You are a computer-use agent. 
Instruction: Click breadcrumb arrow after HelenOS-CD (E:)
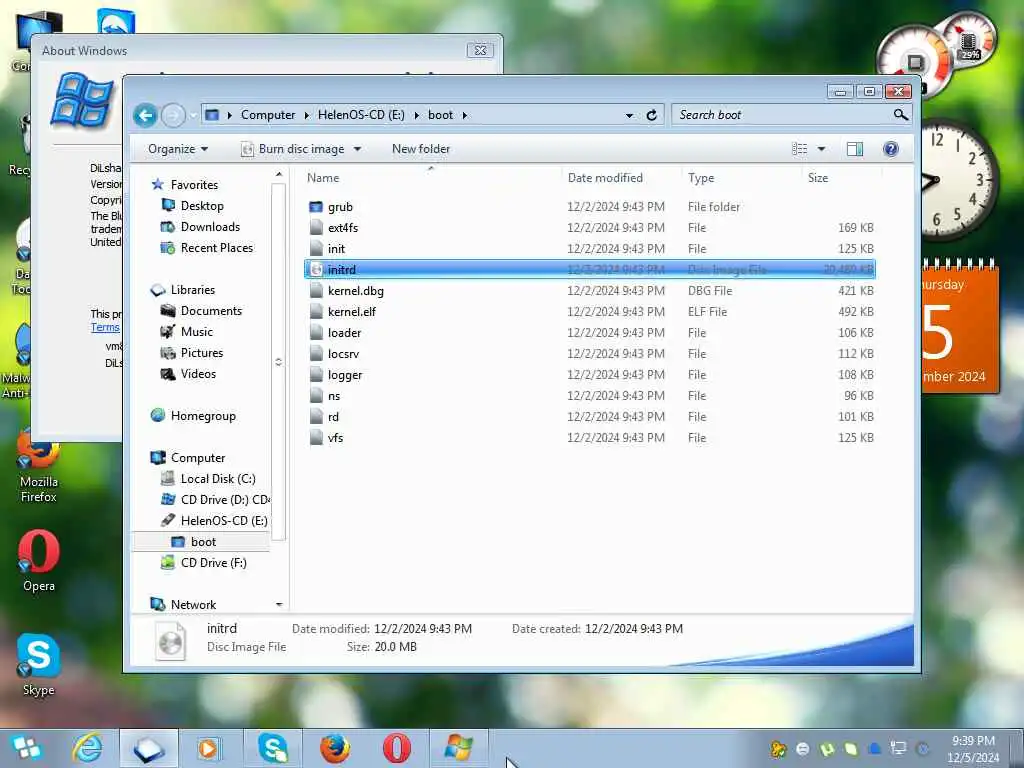click(416, 115)
